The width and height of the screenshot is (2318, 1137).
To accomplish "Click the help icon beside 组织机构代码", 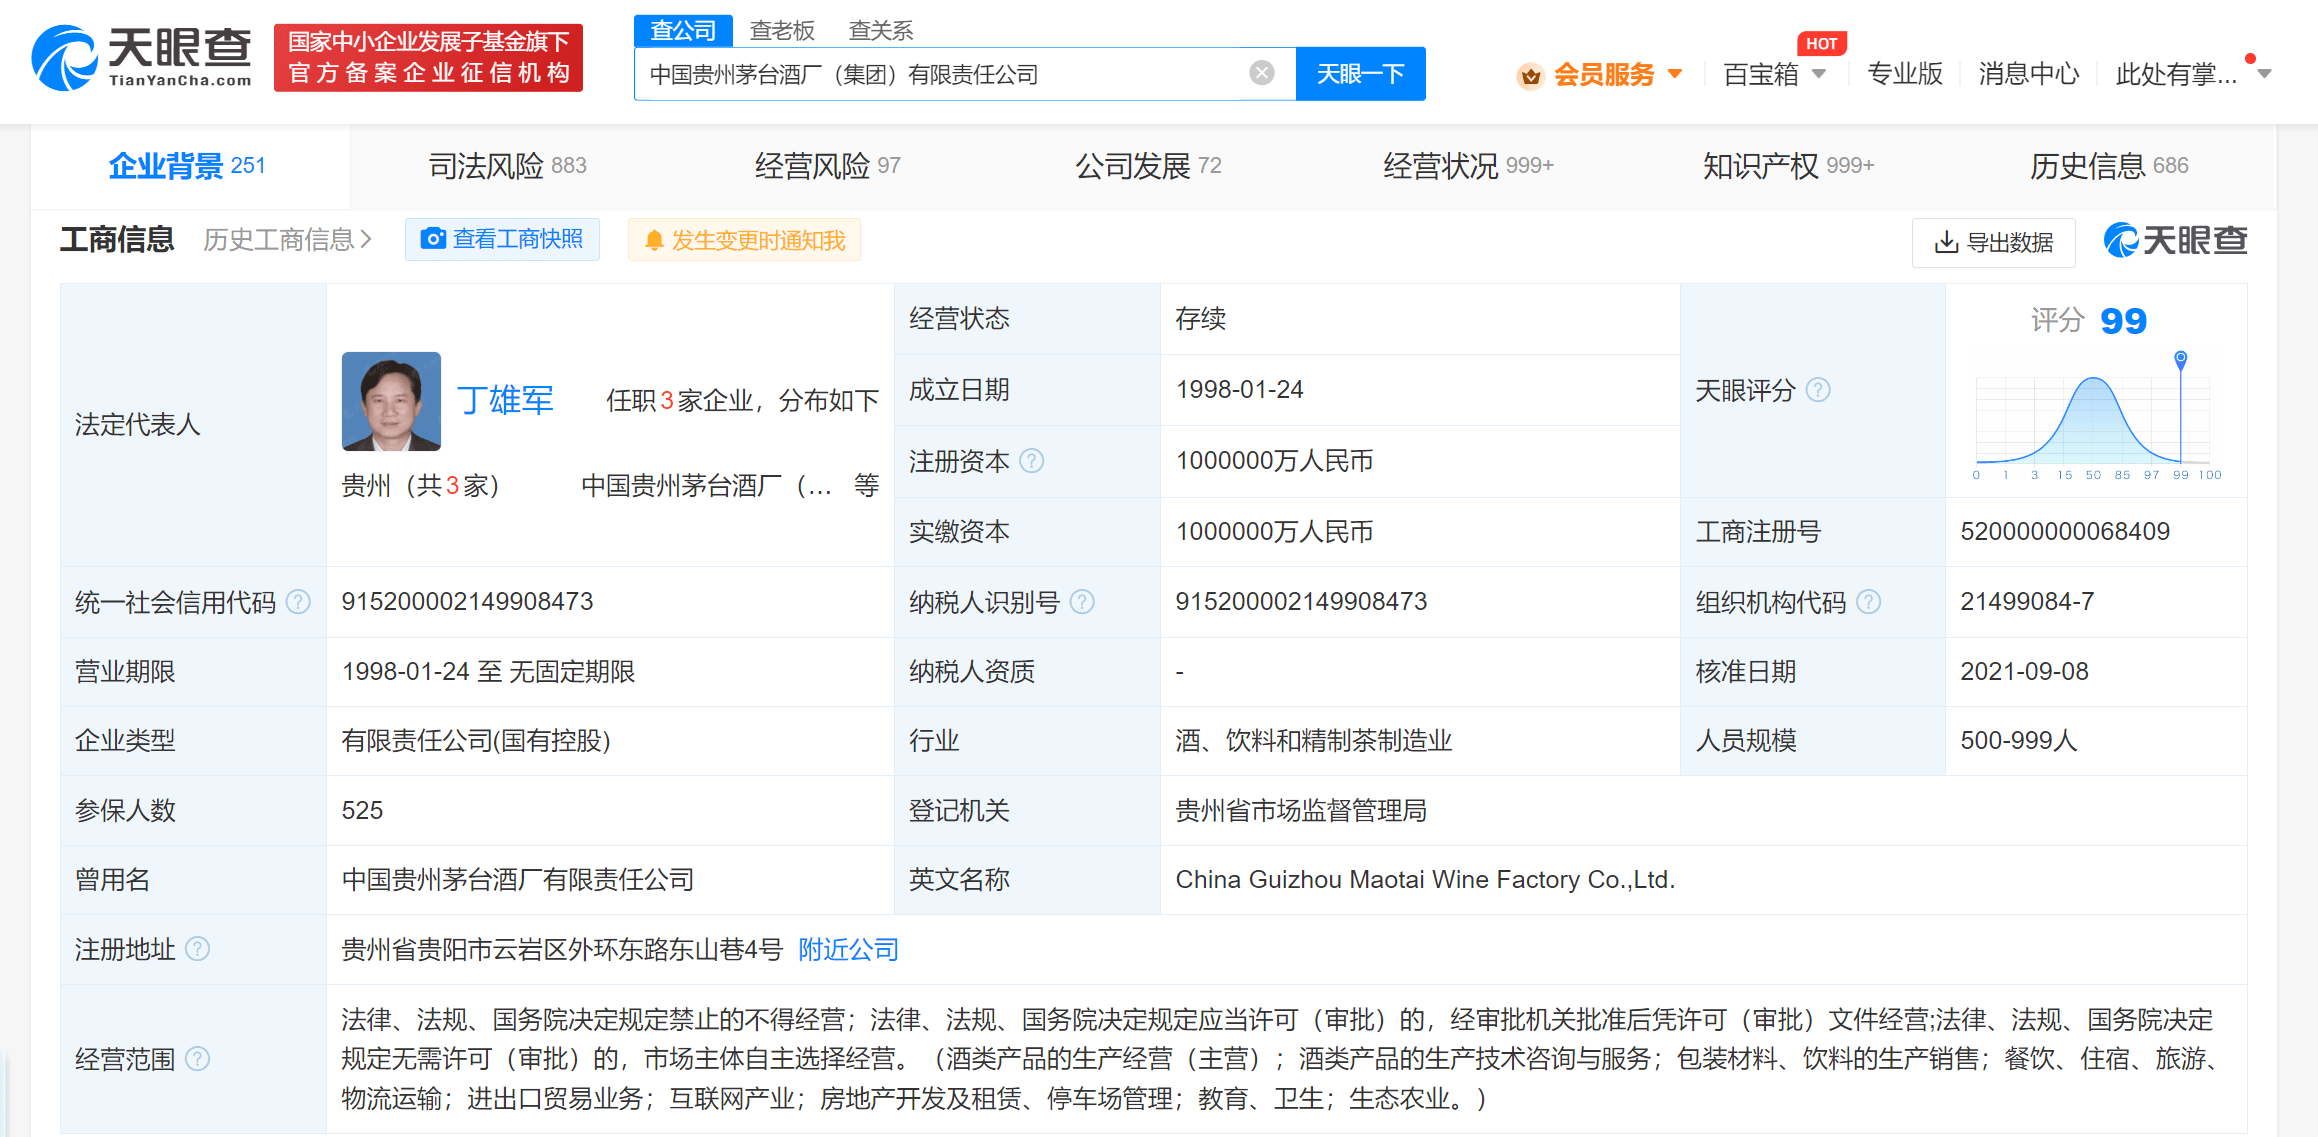I will (x=1868, y=602).
